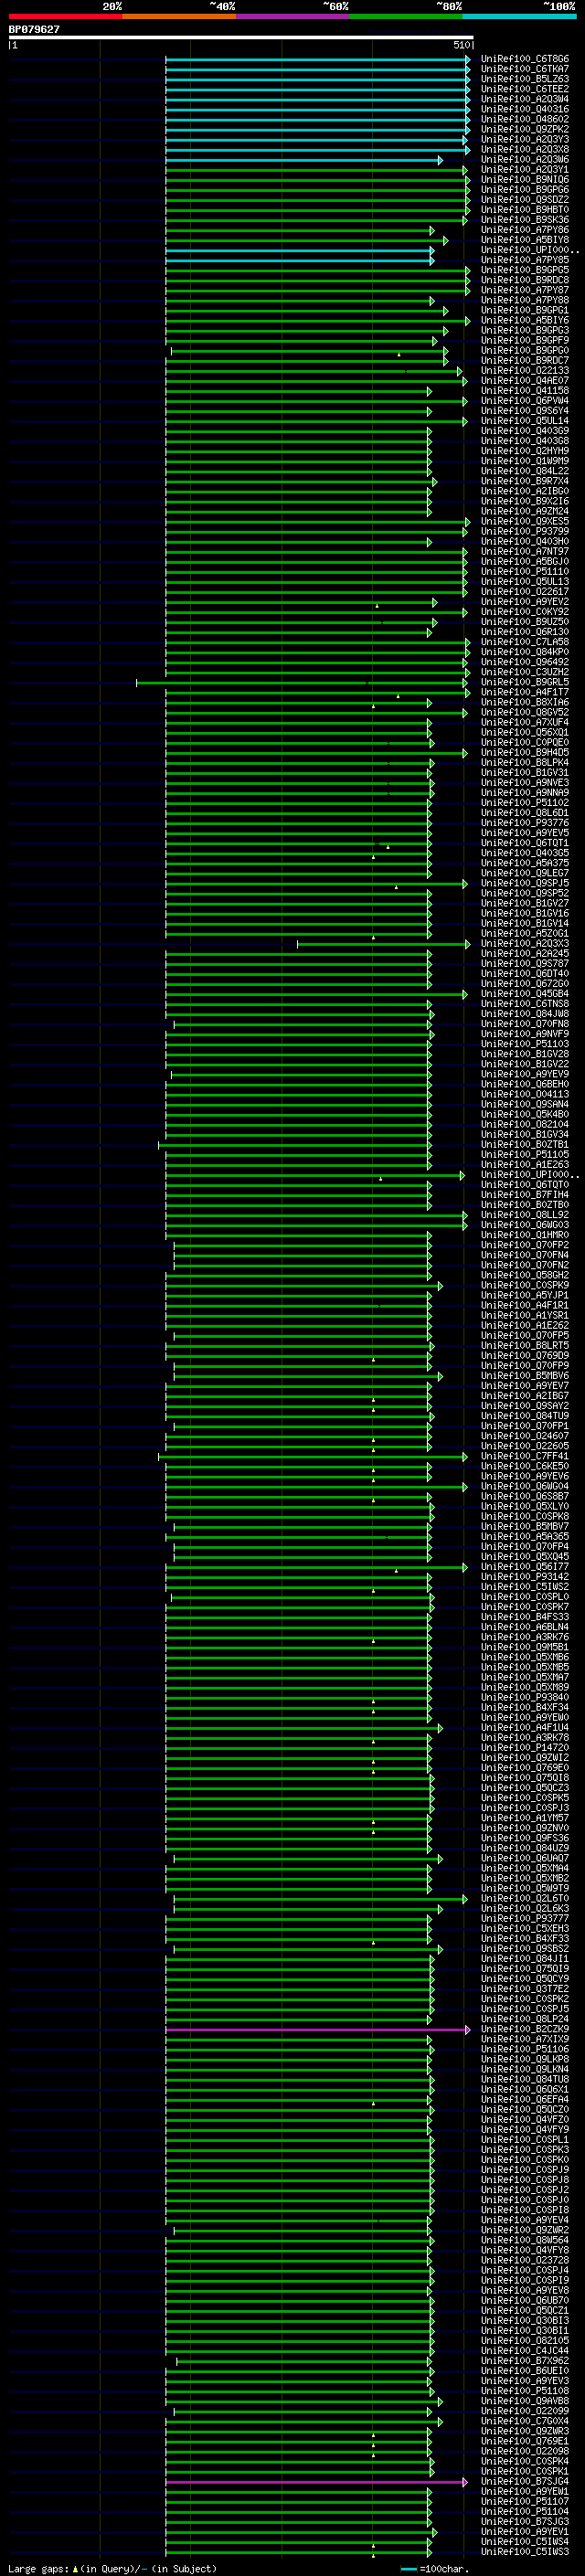Click the UniRef100_Q41158 hit label
Image resolution: width=585 pixels, height=2576 pixels.
(x=525, y=391)
